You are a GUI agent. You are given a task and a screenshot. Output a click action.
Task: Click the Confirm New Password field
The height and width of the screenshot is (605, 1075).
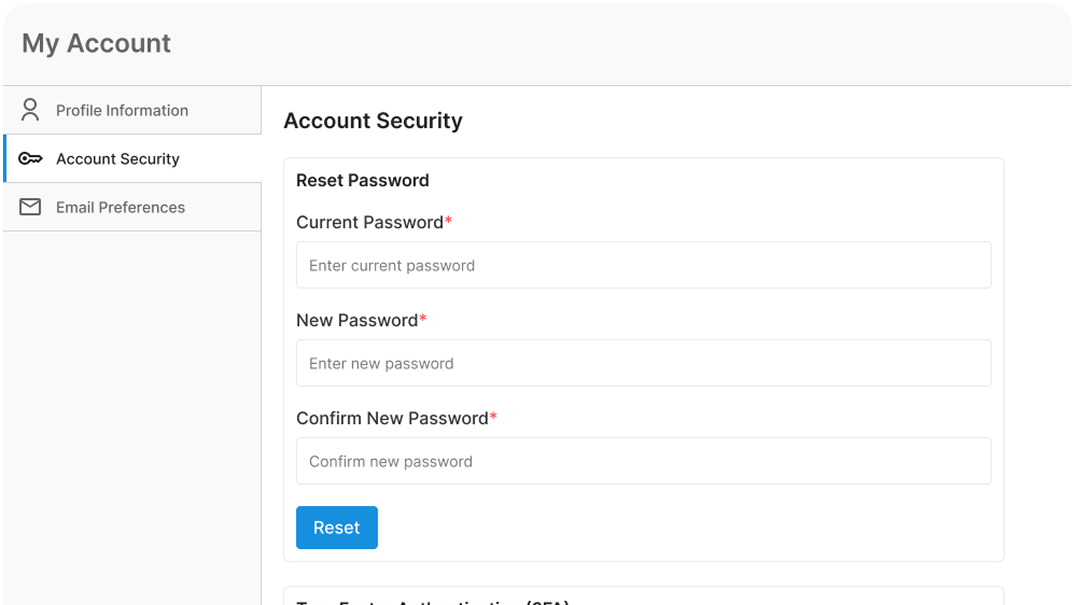(x=643, y=461)
